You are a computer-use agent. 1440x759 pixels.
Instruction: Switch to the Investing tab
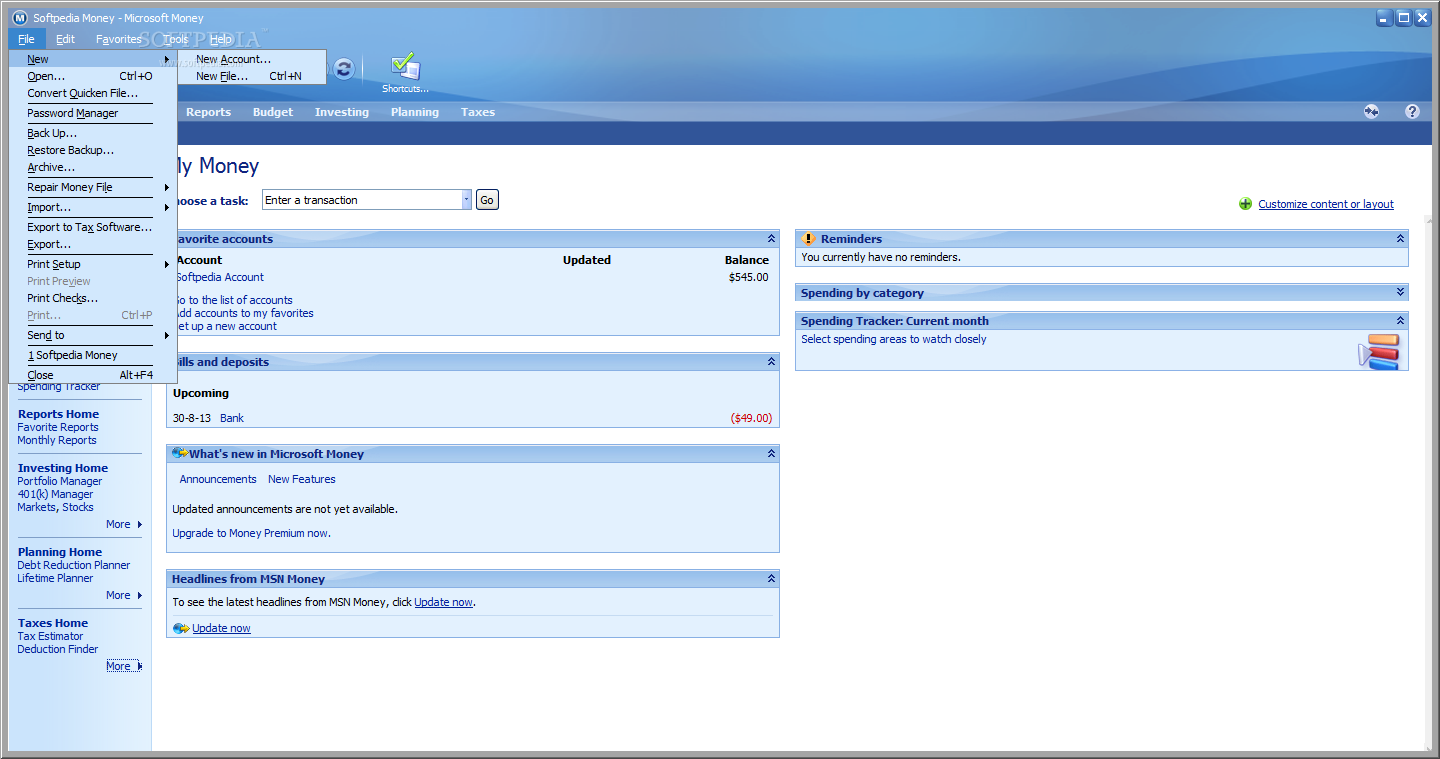pyautogui.click(x=342, y=112)
